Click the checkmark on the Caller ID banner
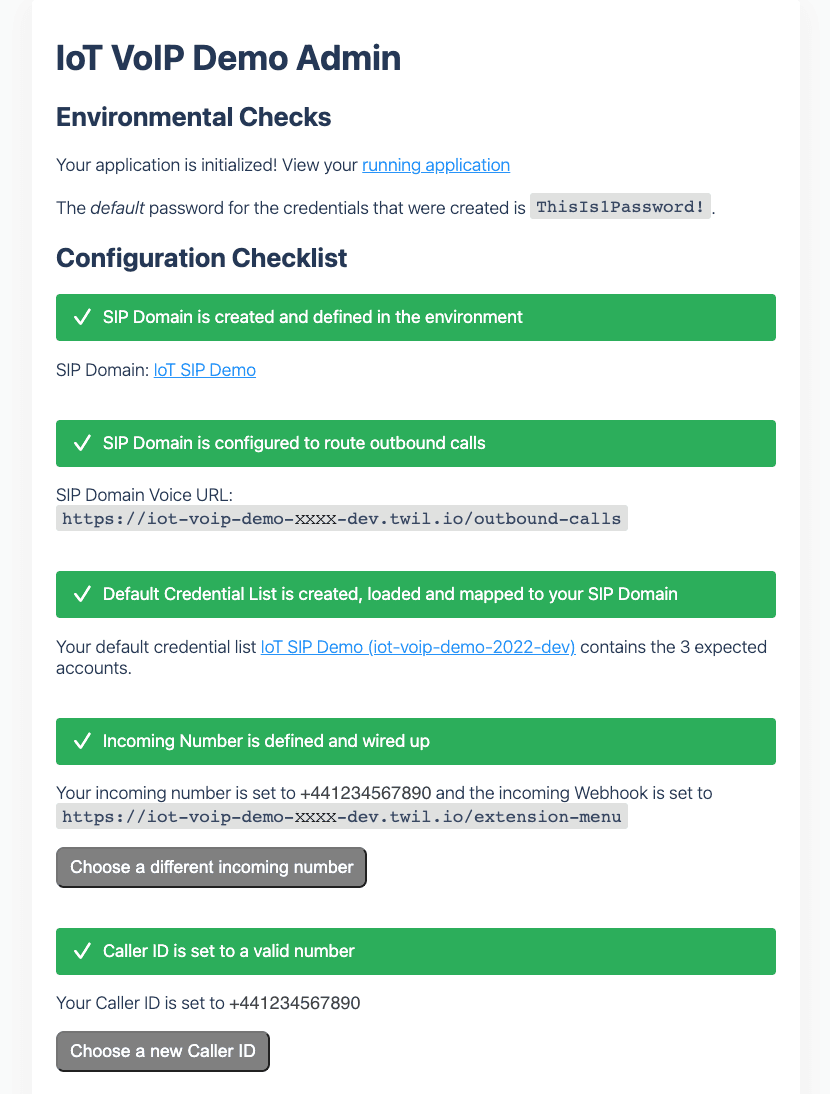The image size is (830, 1094). pos(83,951)
